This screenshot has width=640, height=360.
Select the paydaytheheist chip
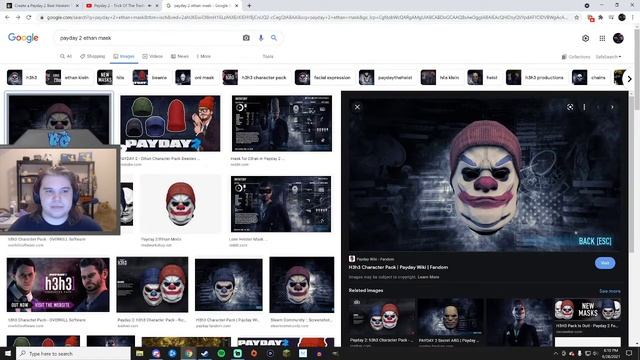click(x=386, y=78)
